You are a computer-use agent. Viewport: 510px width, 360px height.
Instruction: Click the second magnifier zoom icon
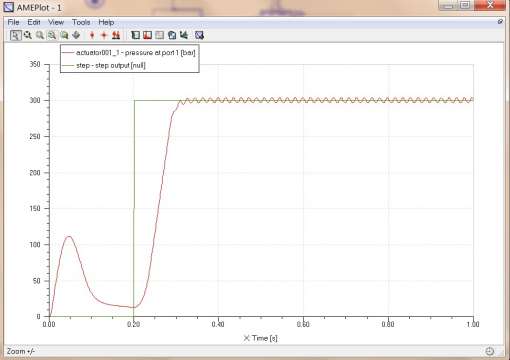pyautogui.click(x=40, y=35)
